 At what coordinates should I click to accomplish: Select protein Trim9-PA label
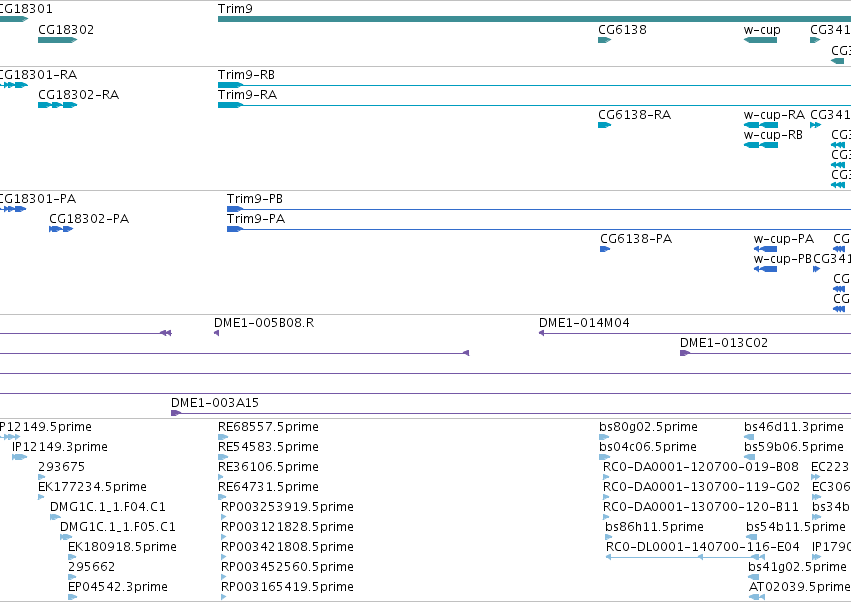(x=256, y=219)
